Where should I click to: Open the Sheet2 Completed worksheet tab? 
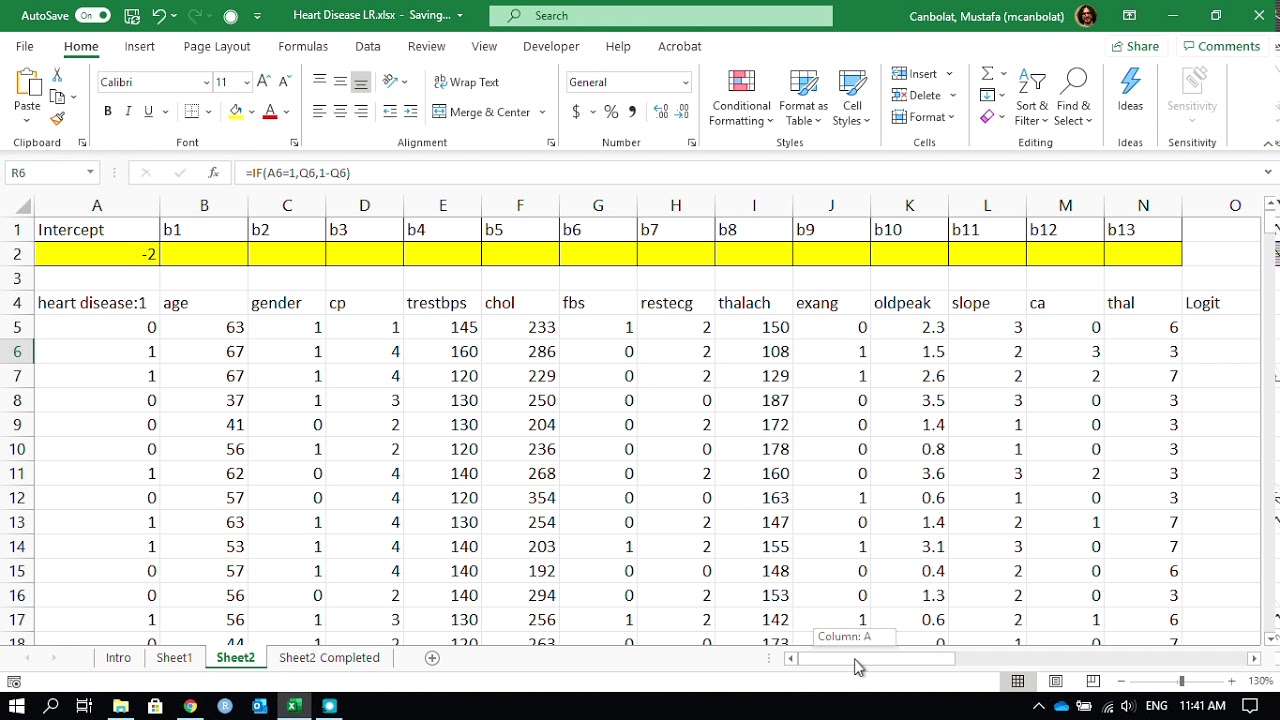point(329,658)
